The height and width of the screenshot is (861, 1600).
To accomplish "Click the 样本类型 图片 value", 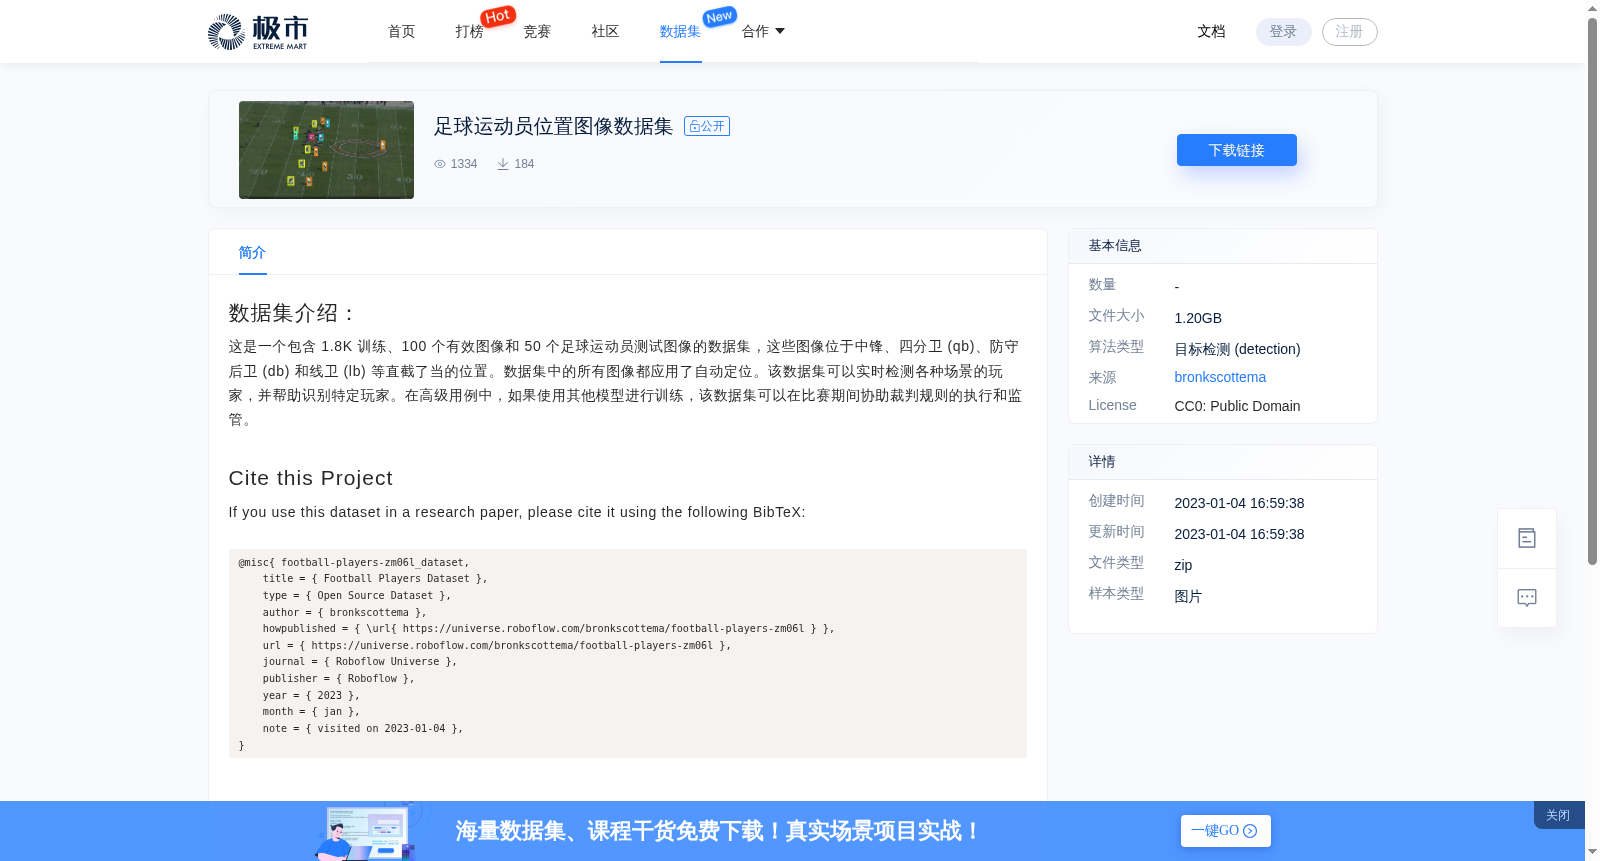I will pyautogui.click(x=1188, y=596).
